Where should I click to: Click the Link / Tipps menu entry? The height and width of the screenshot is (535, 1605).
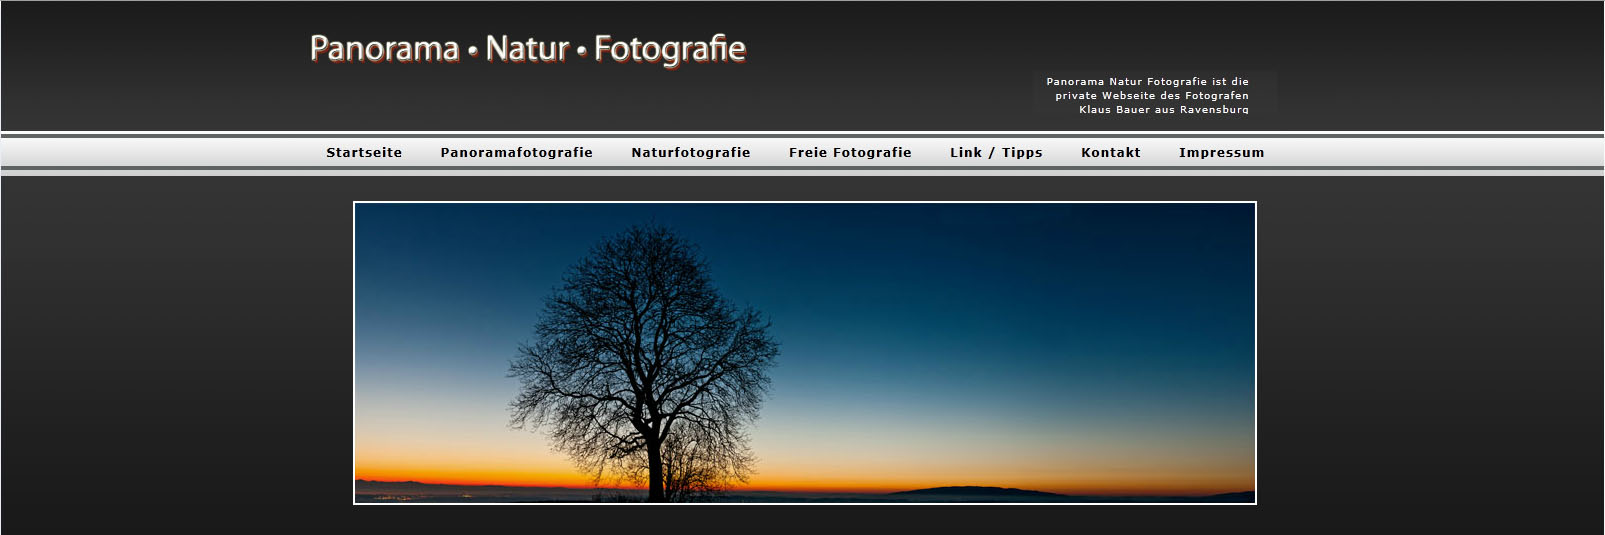[x=995, y=153]
